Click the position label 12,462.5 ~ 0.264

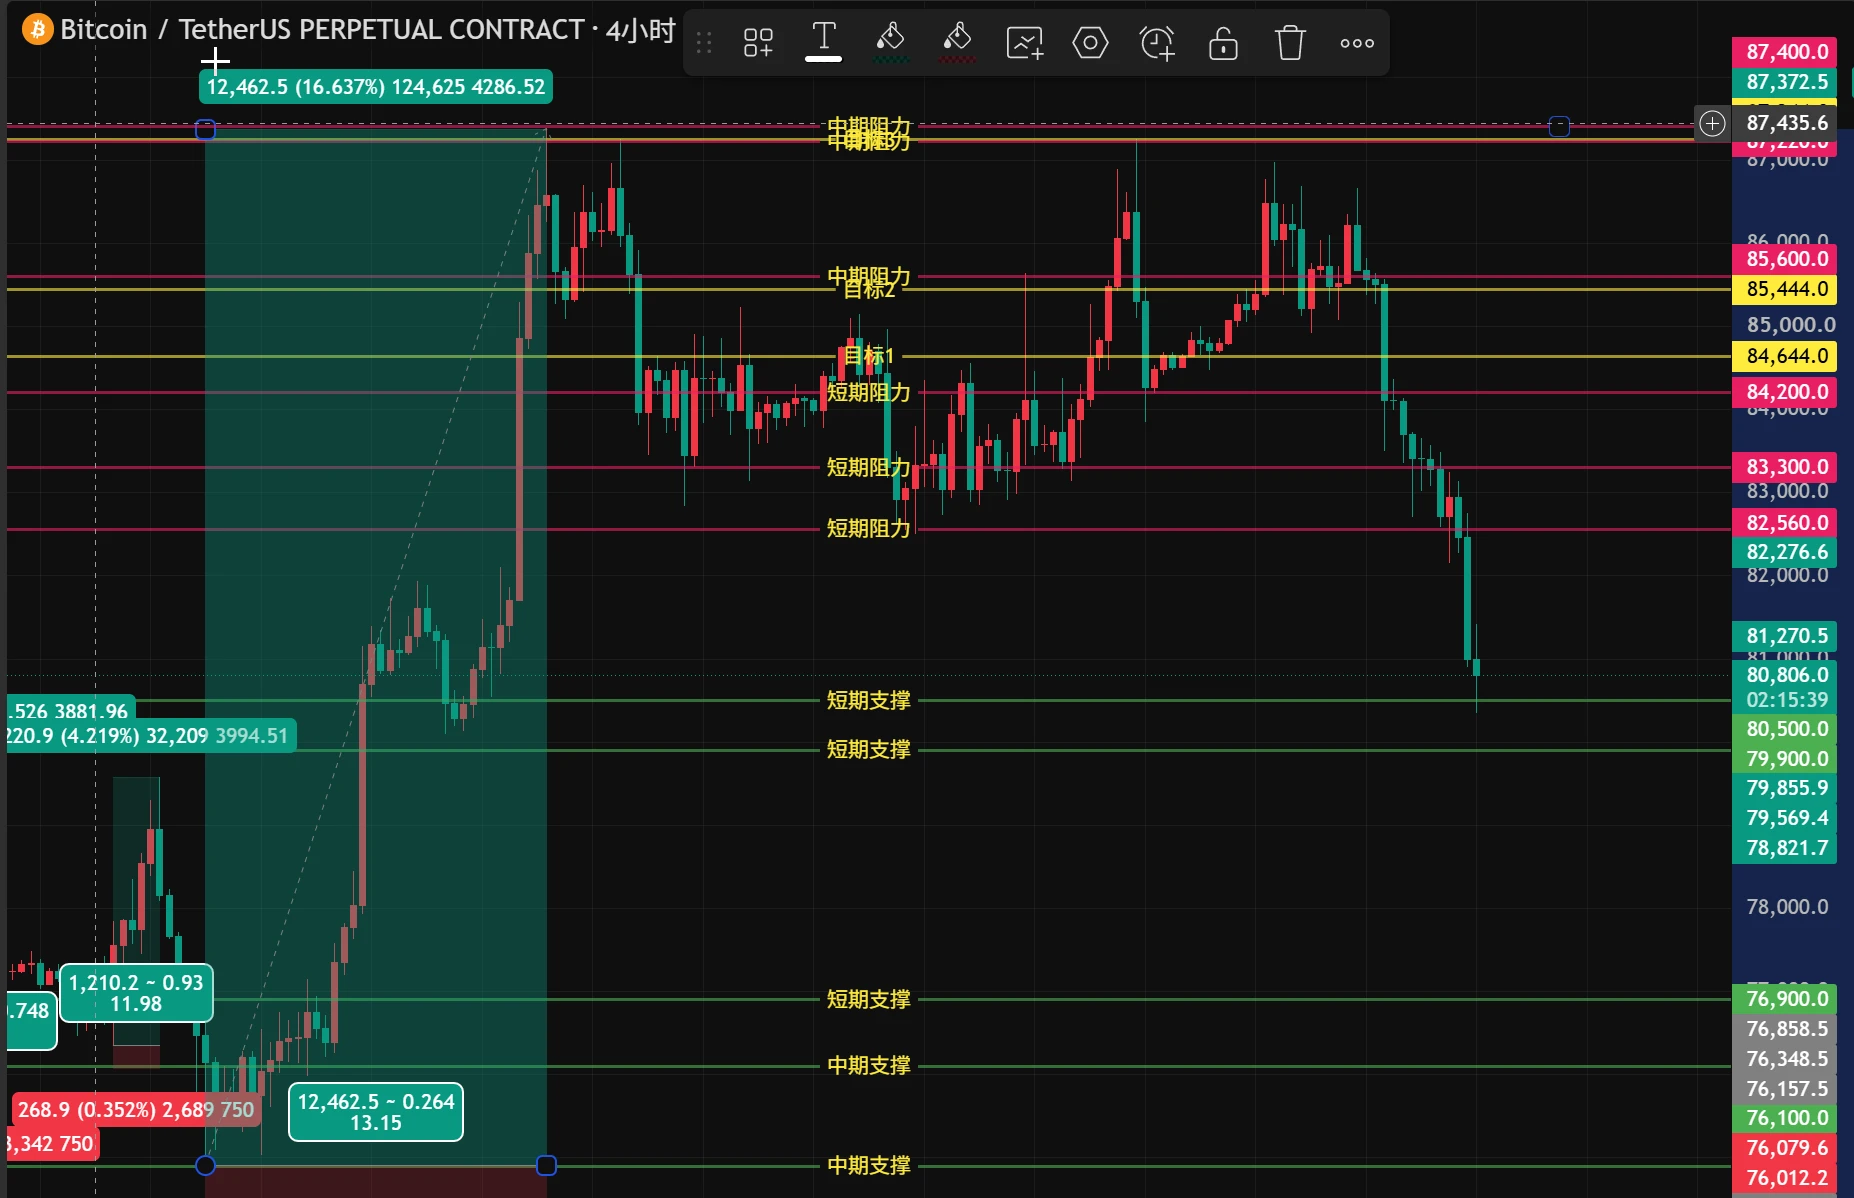click(376, 1112)
